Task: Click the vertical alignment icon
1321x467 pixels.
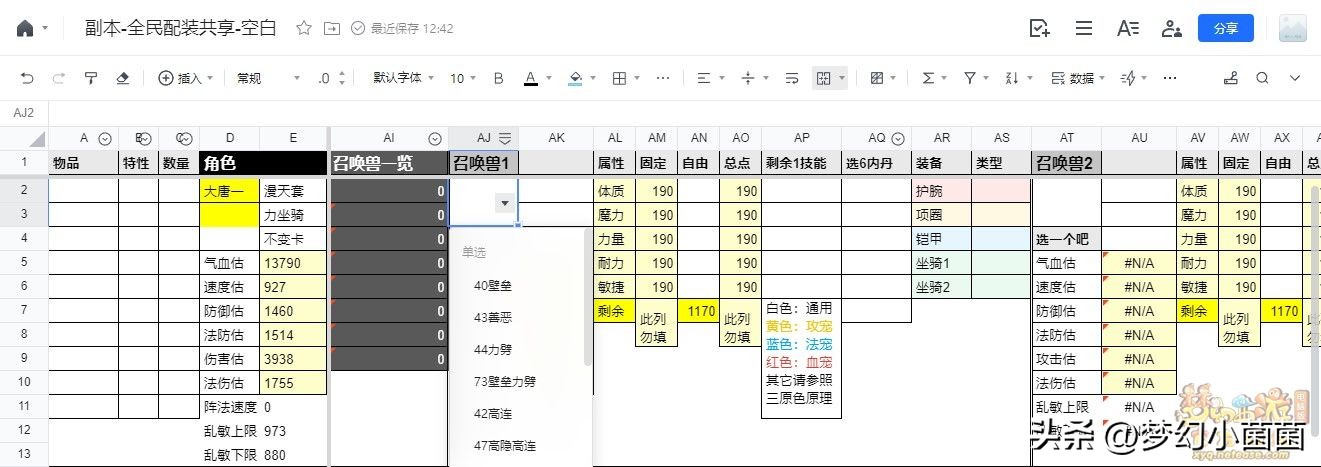Action: tap(748, 78)
